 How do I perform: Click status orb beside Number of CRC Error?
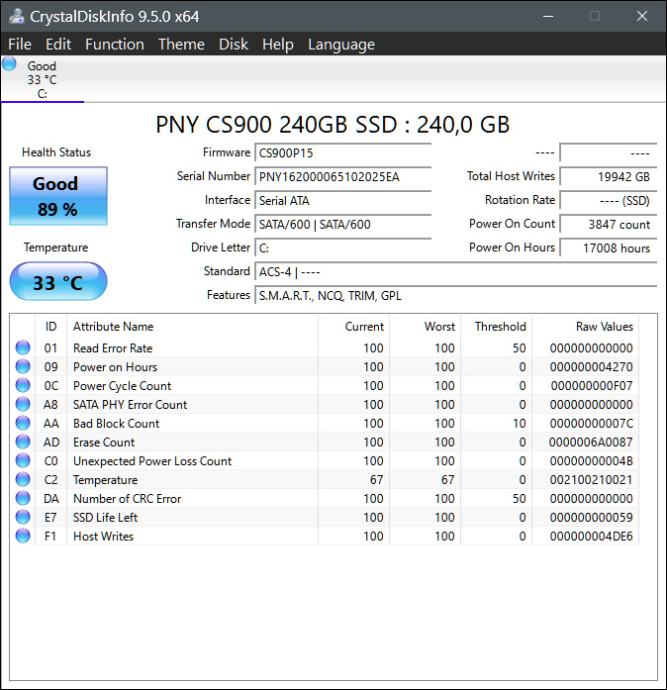click(23, 498)
